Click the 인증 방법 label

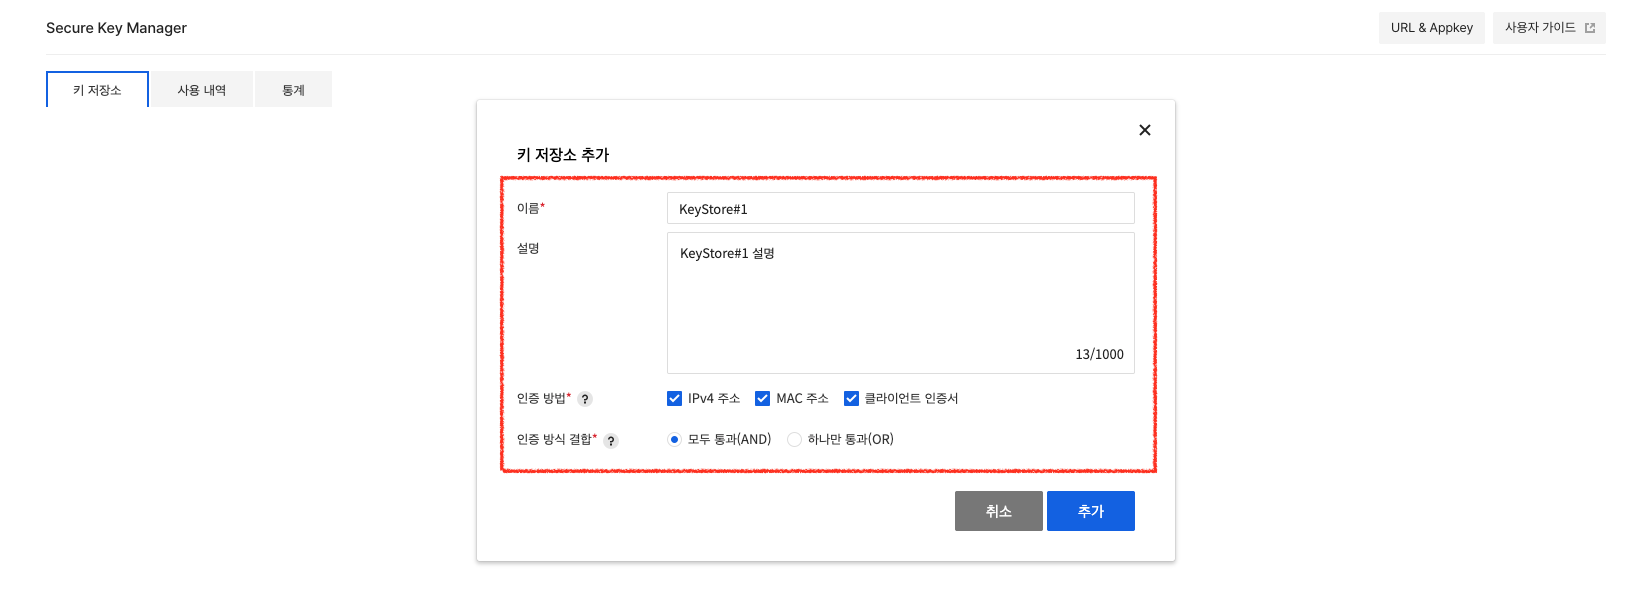click(541, 398)
